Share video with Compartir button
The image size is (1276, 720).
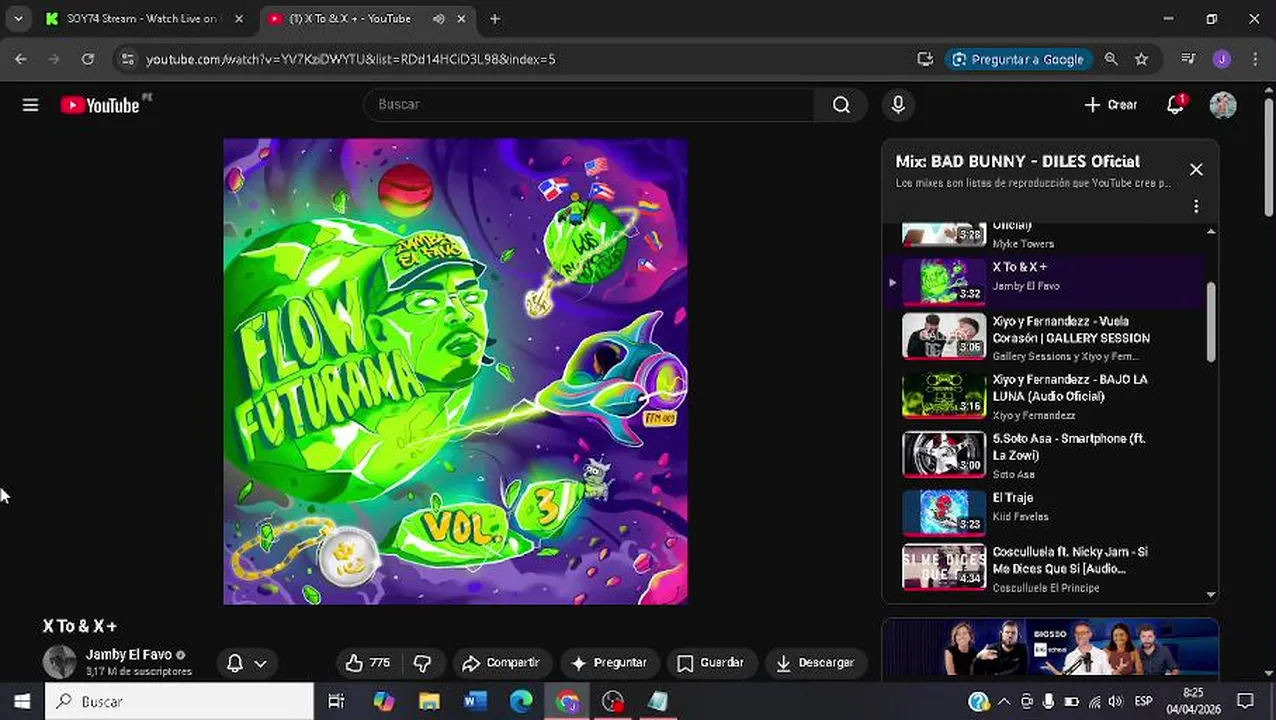click(501, 663)
